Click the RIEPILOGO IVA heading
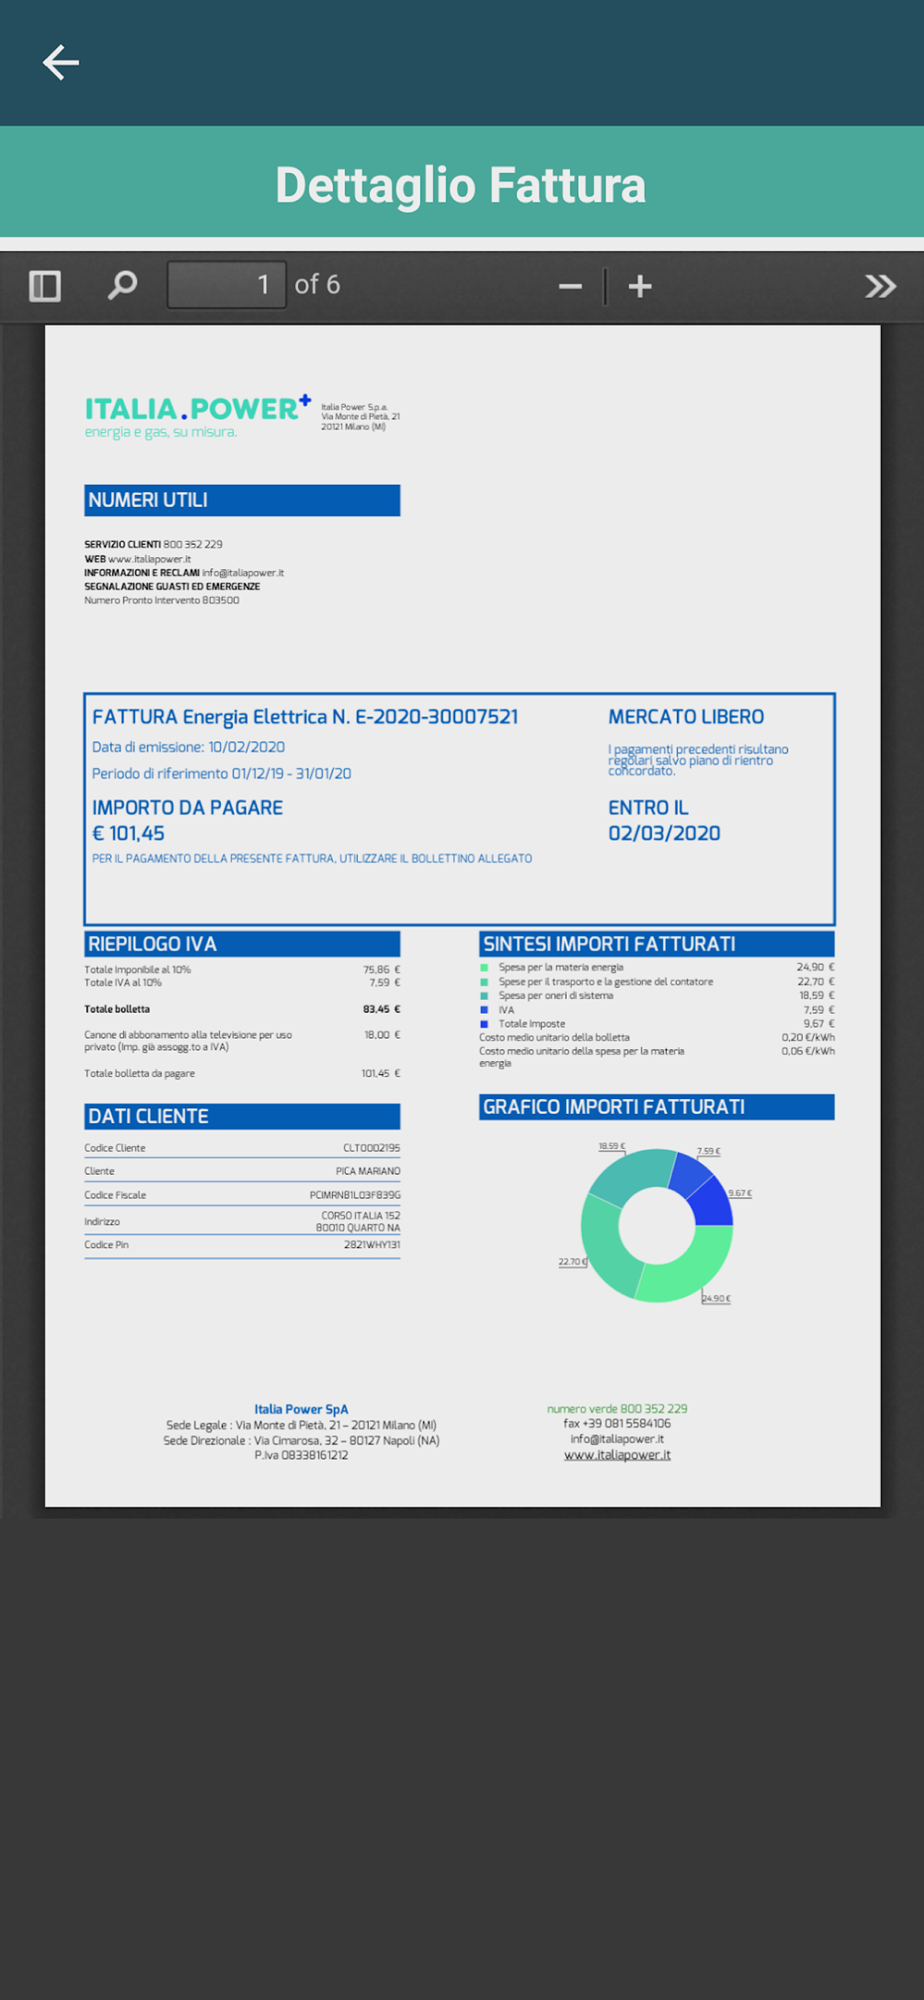The image size is (924, 2000). tap(242, 944)
